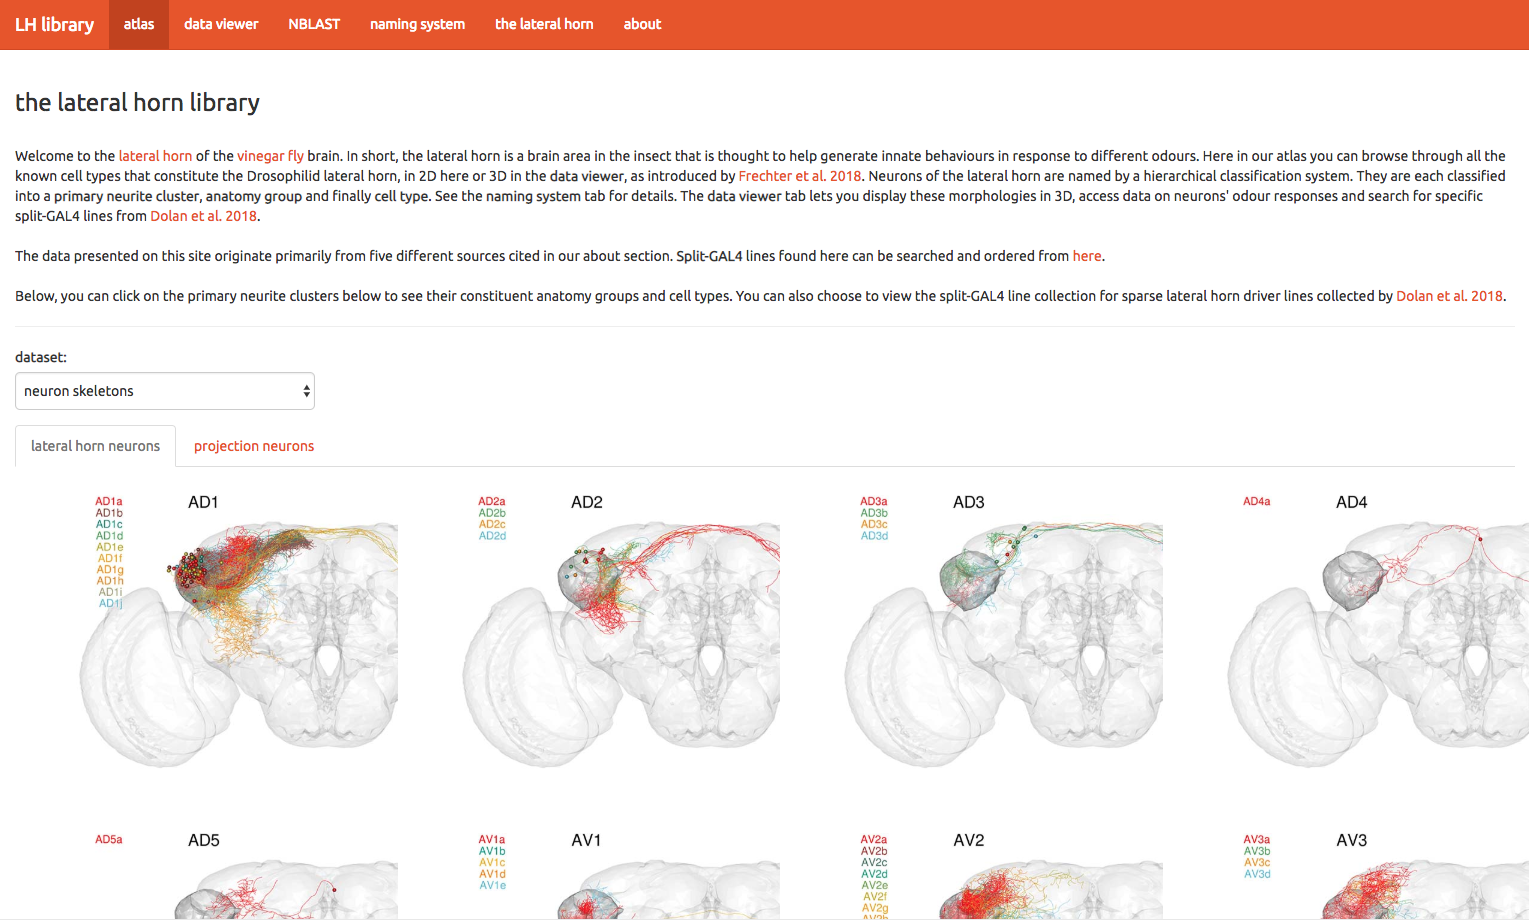Open the AD1 neurite cluster brain image
The height and width of the screenshot is (920, 1529).
(x=240, y=640)
